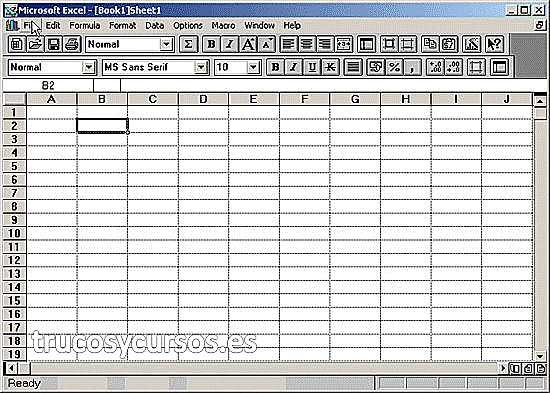The image size is (550, 393).
Task: Click the Print icon in the toolbar
Action: (72, 44)
